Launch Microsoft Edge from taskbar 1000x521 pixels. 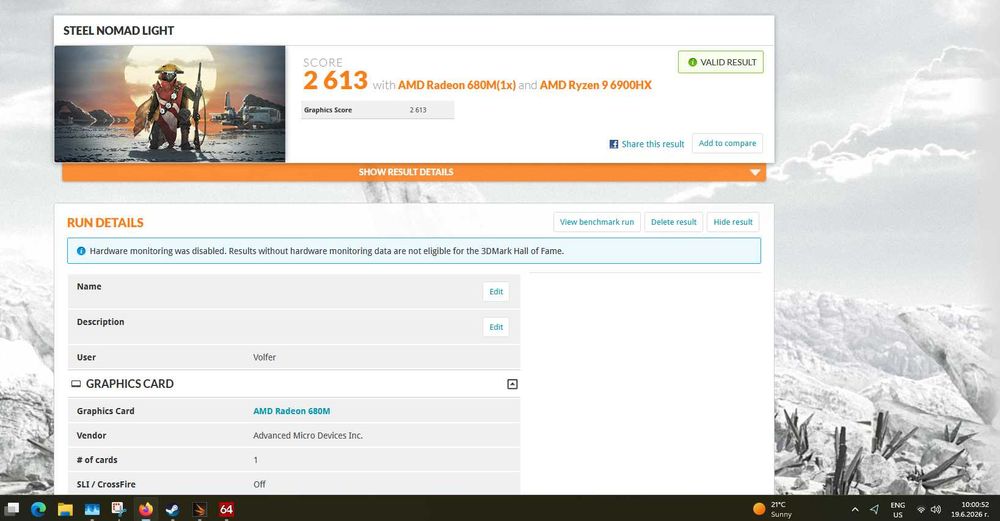[x=38, y=509]
